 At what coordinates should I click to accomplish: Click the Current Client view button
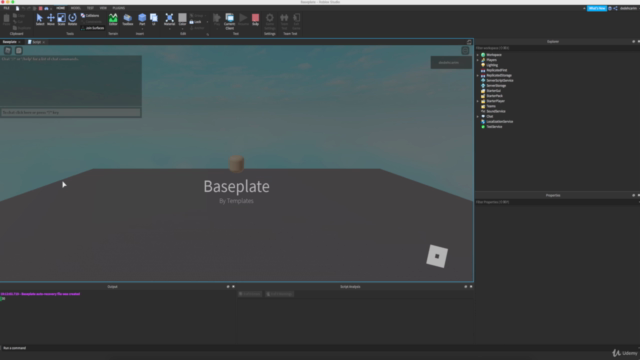(229, 21)
